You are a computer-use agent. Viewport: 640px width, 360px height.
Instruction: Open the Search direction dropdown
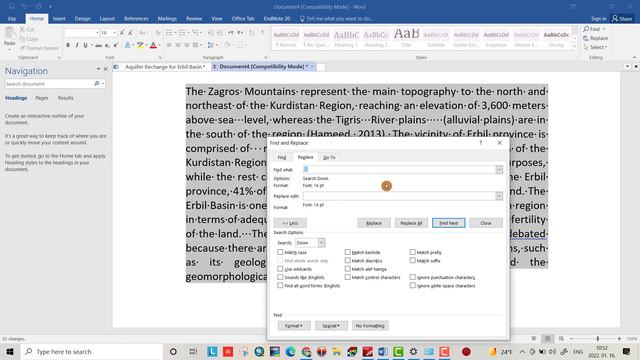[321, 243]
